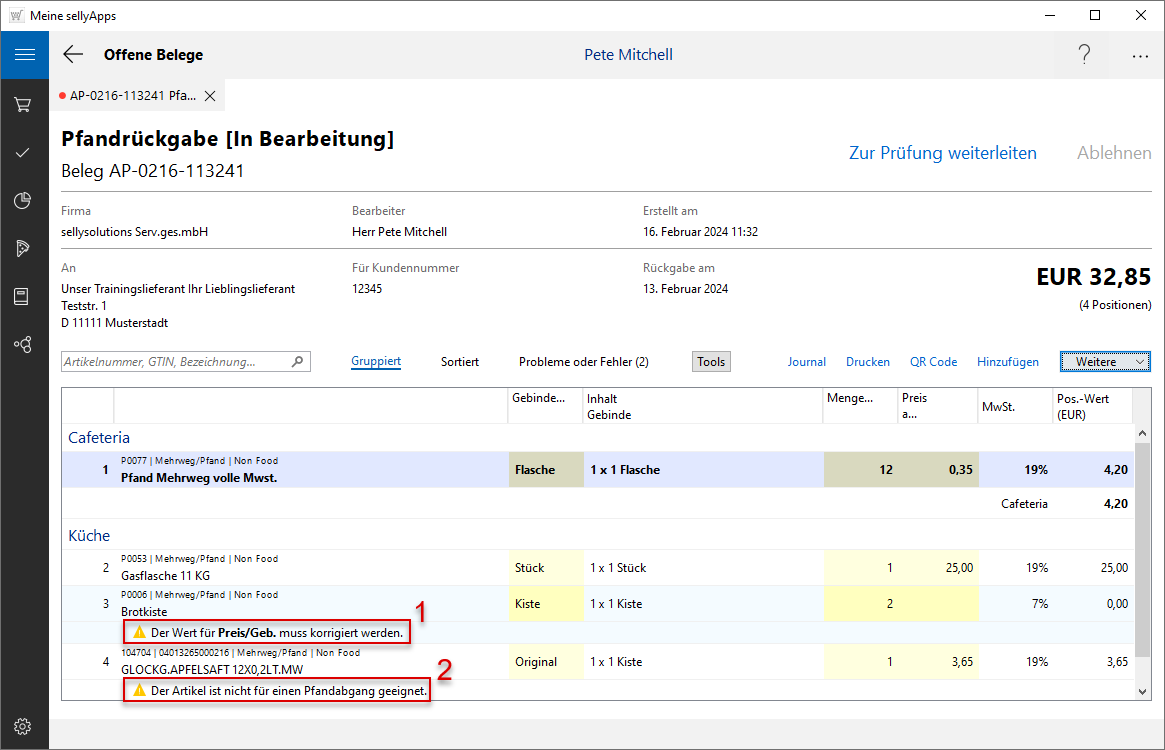Show Probleme oder Fehler (2) filter
Screen dimensions: 1165x750
click(x=584, y=362)
